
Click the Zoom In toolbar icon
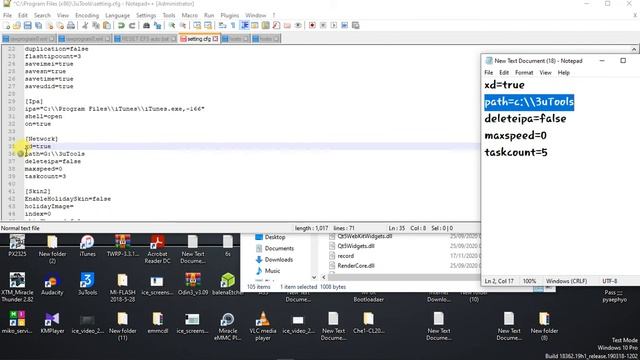pyautogui.click(x=172, y=25)
